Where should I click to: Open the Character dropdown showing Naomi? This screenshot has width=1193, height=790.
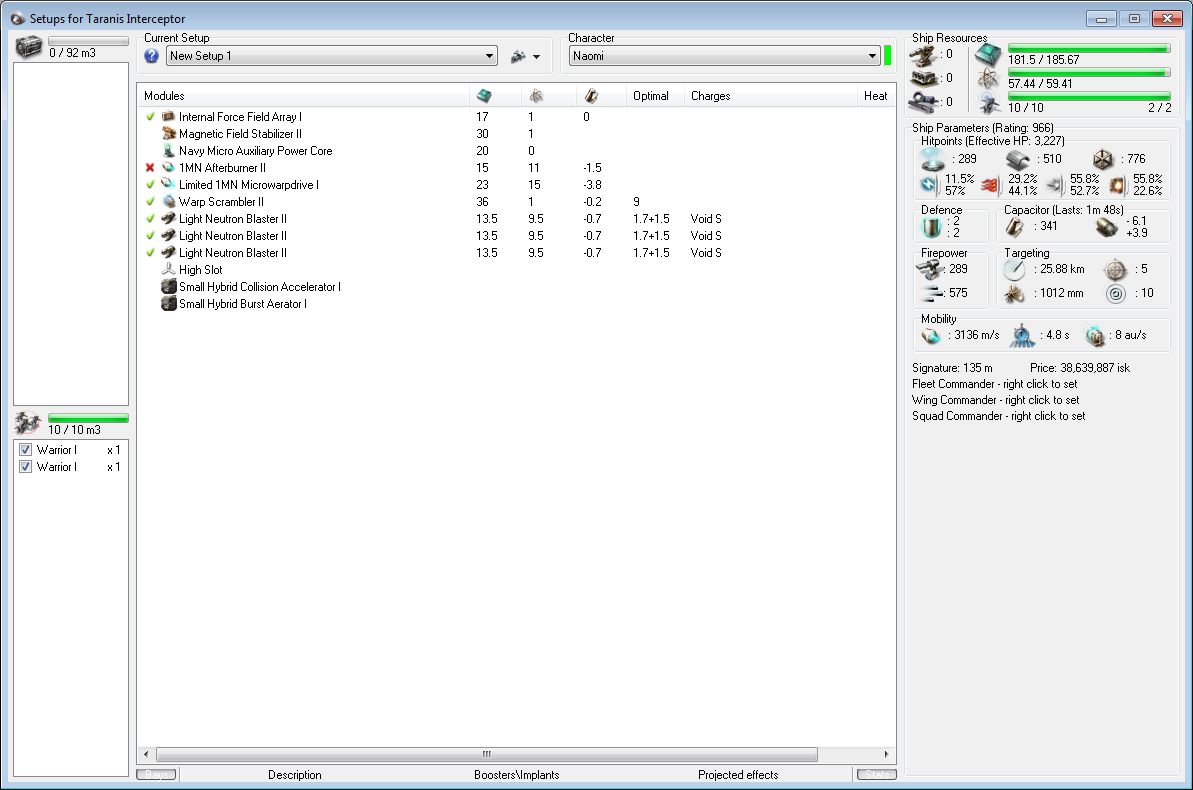(x=724, y=56)
